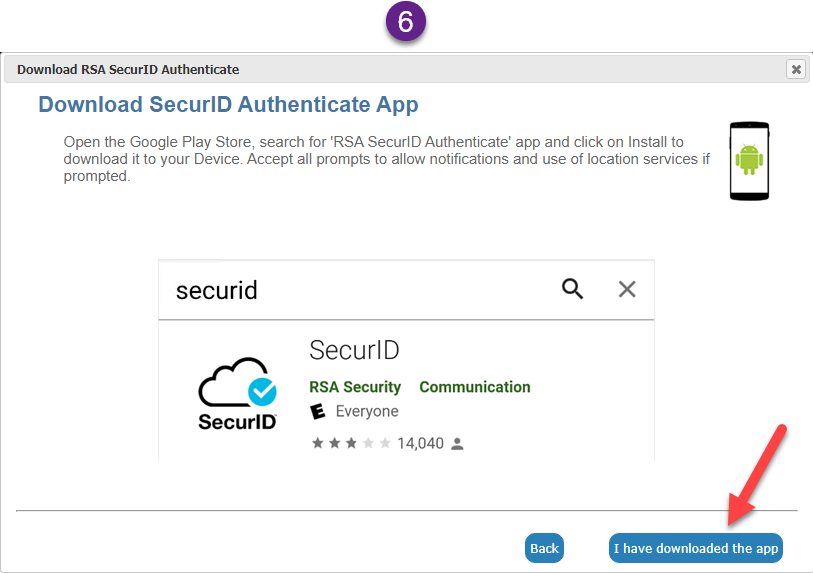Open the RSA Security developer link
This screenshot has height=573, width=813.
[355, 387]
